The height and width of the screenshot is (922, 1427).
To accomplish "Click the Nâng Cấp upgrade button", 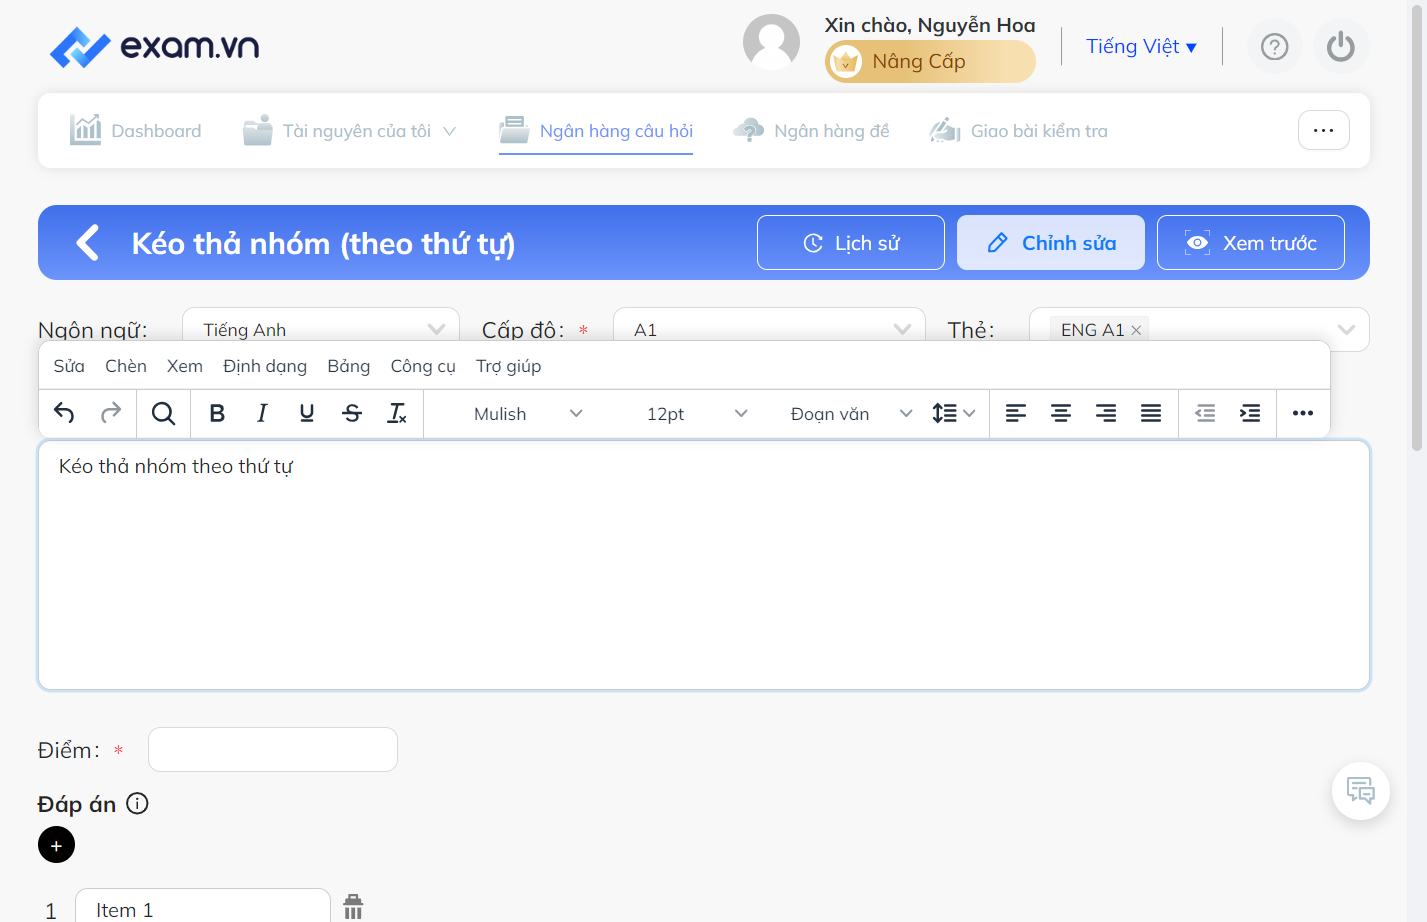I will tap(930, 61).
